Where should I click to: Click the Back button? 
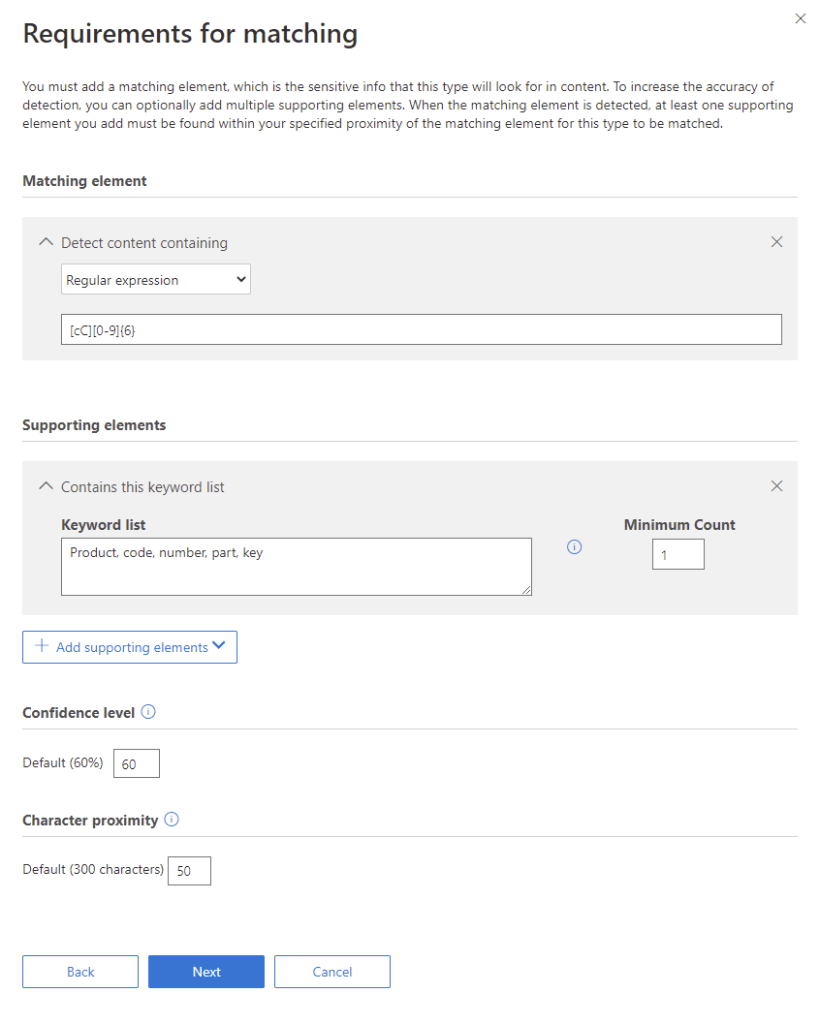click(80, 972)
